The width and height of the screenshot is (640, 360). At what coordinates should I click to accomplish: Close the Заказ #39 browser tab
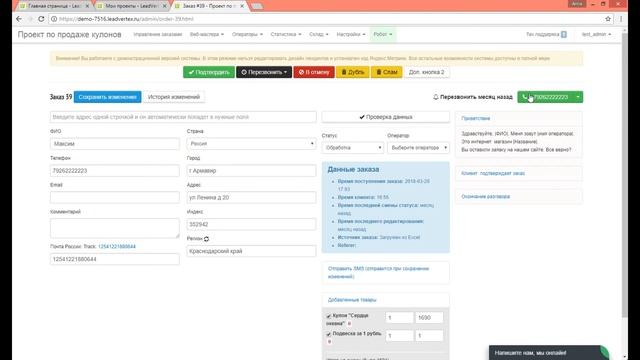(x=242, y=6)
